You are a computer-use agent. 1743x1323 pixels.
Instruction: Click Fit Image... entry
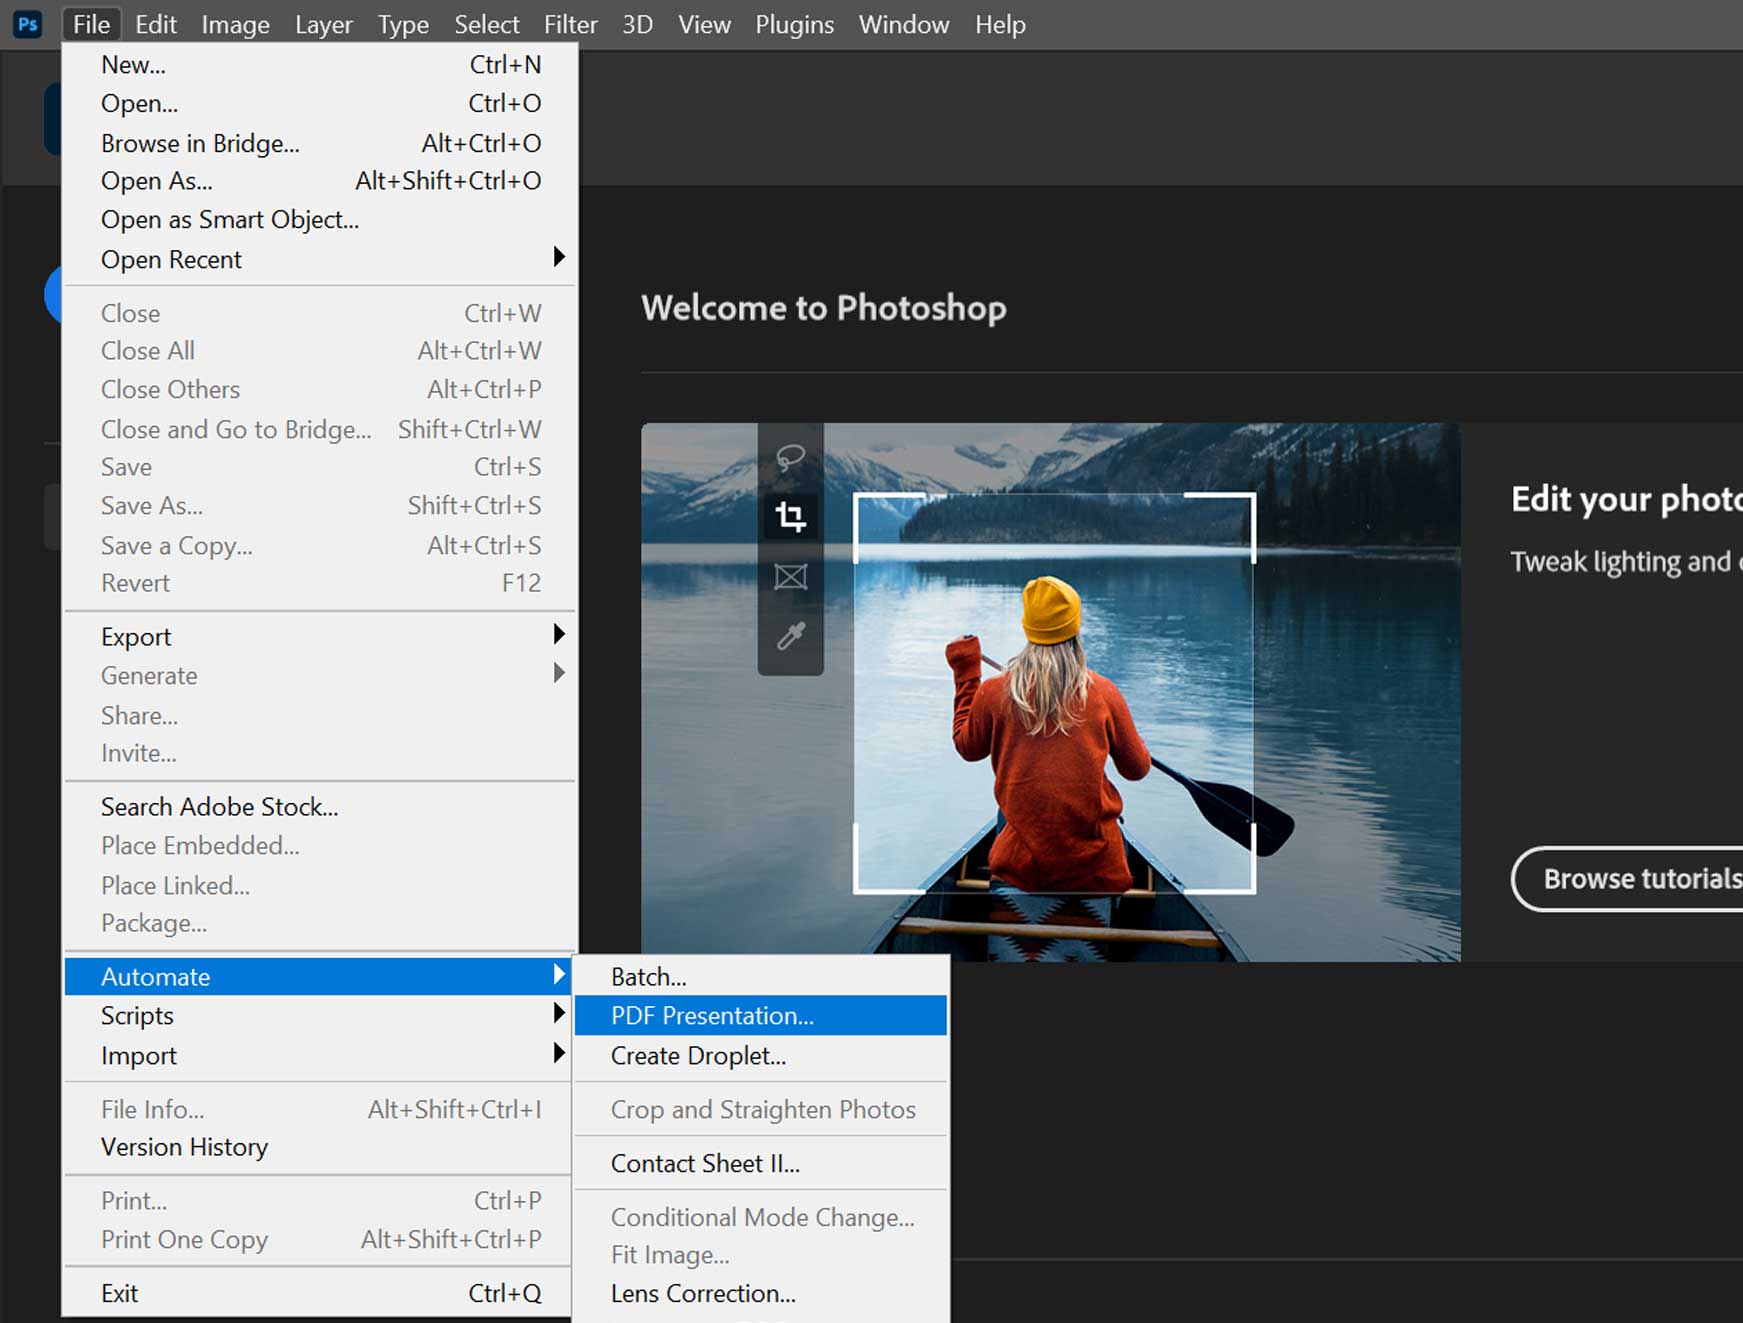(x=761, y=1255)
